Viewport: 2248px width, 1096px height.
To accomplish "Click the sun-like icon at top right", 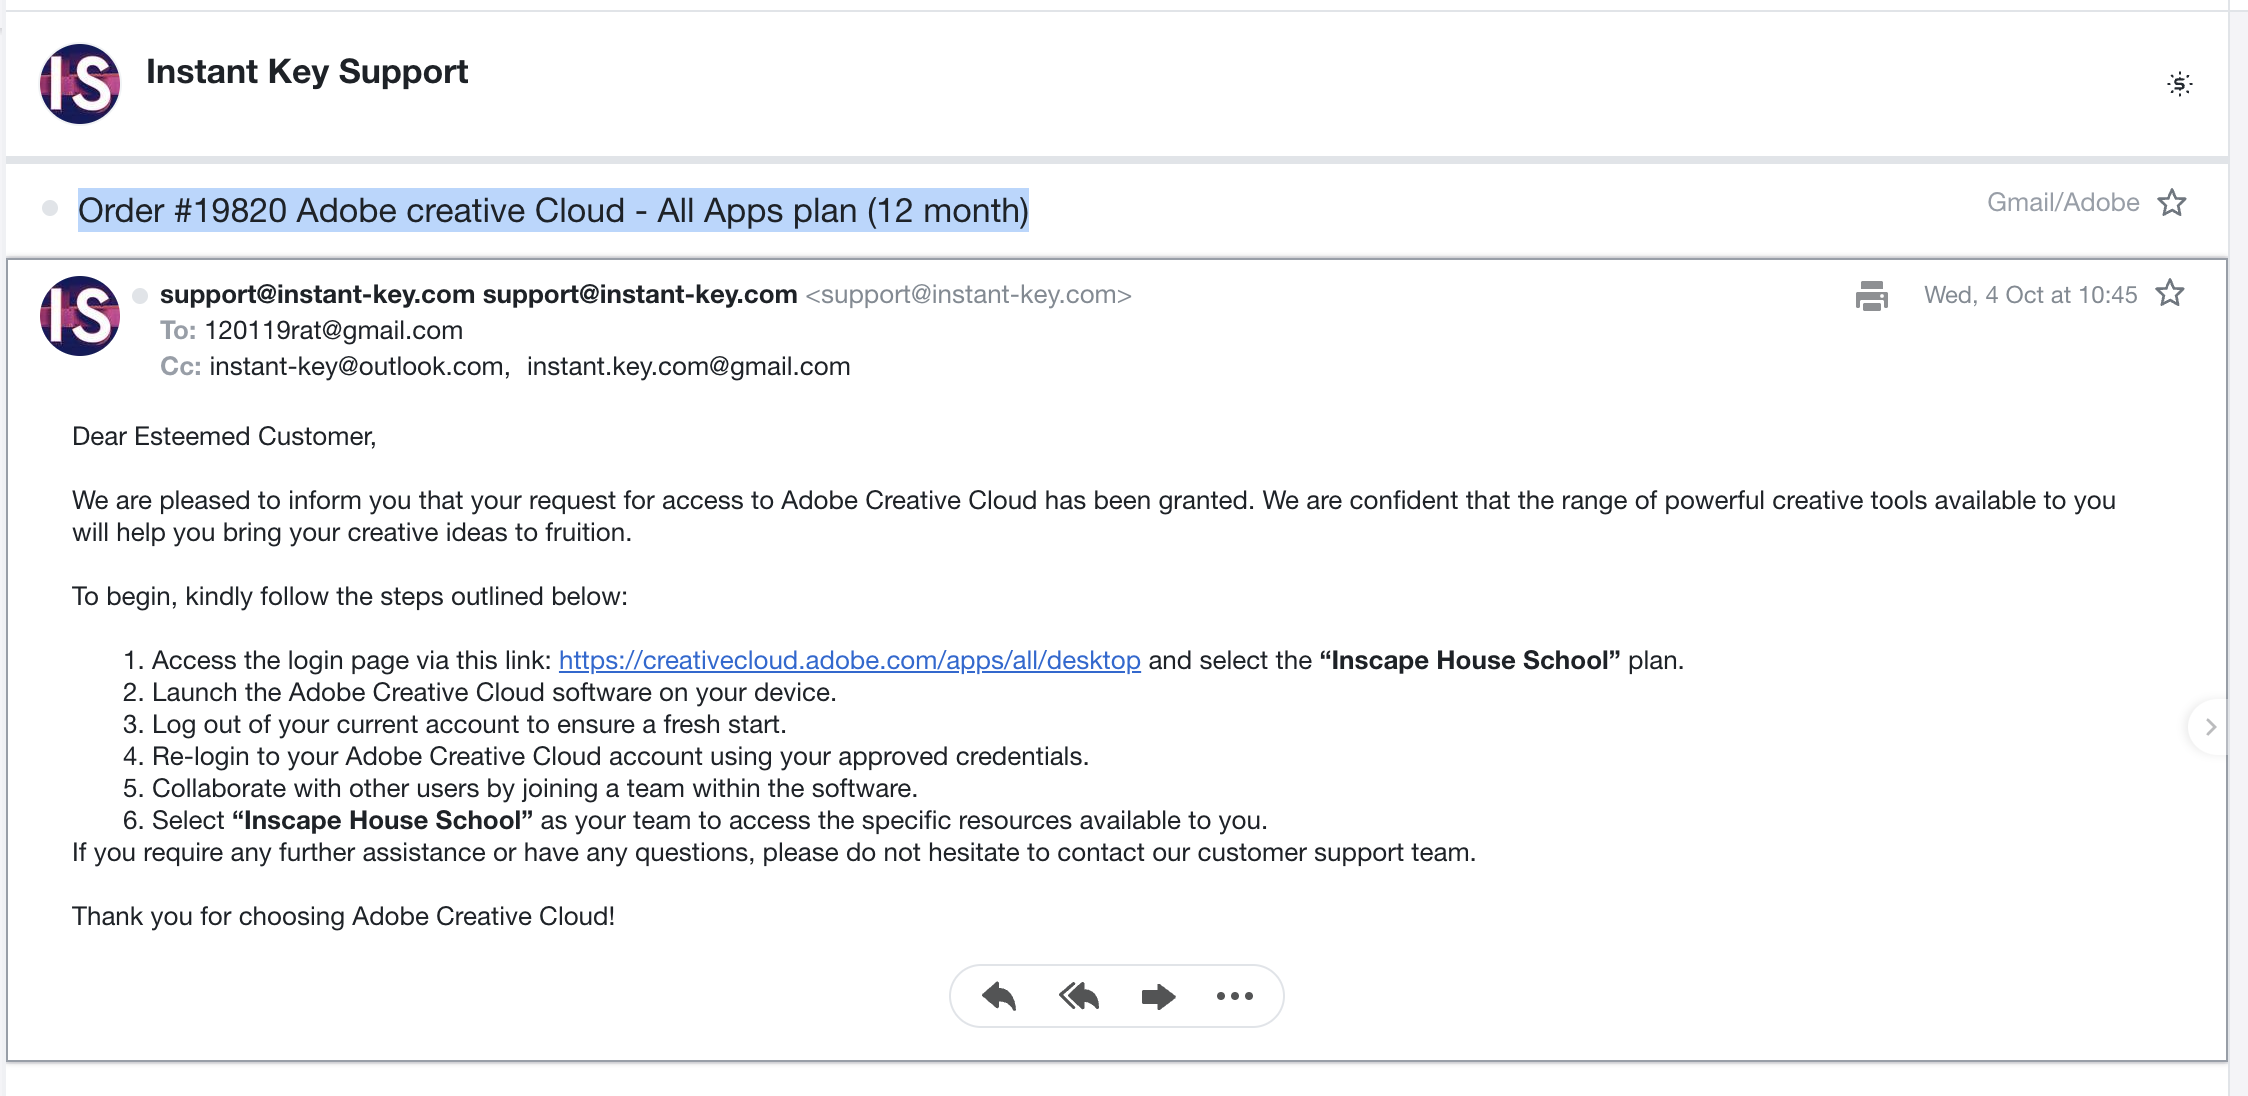I will (x=2179, y=84).
